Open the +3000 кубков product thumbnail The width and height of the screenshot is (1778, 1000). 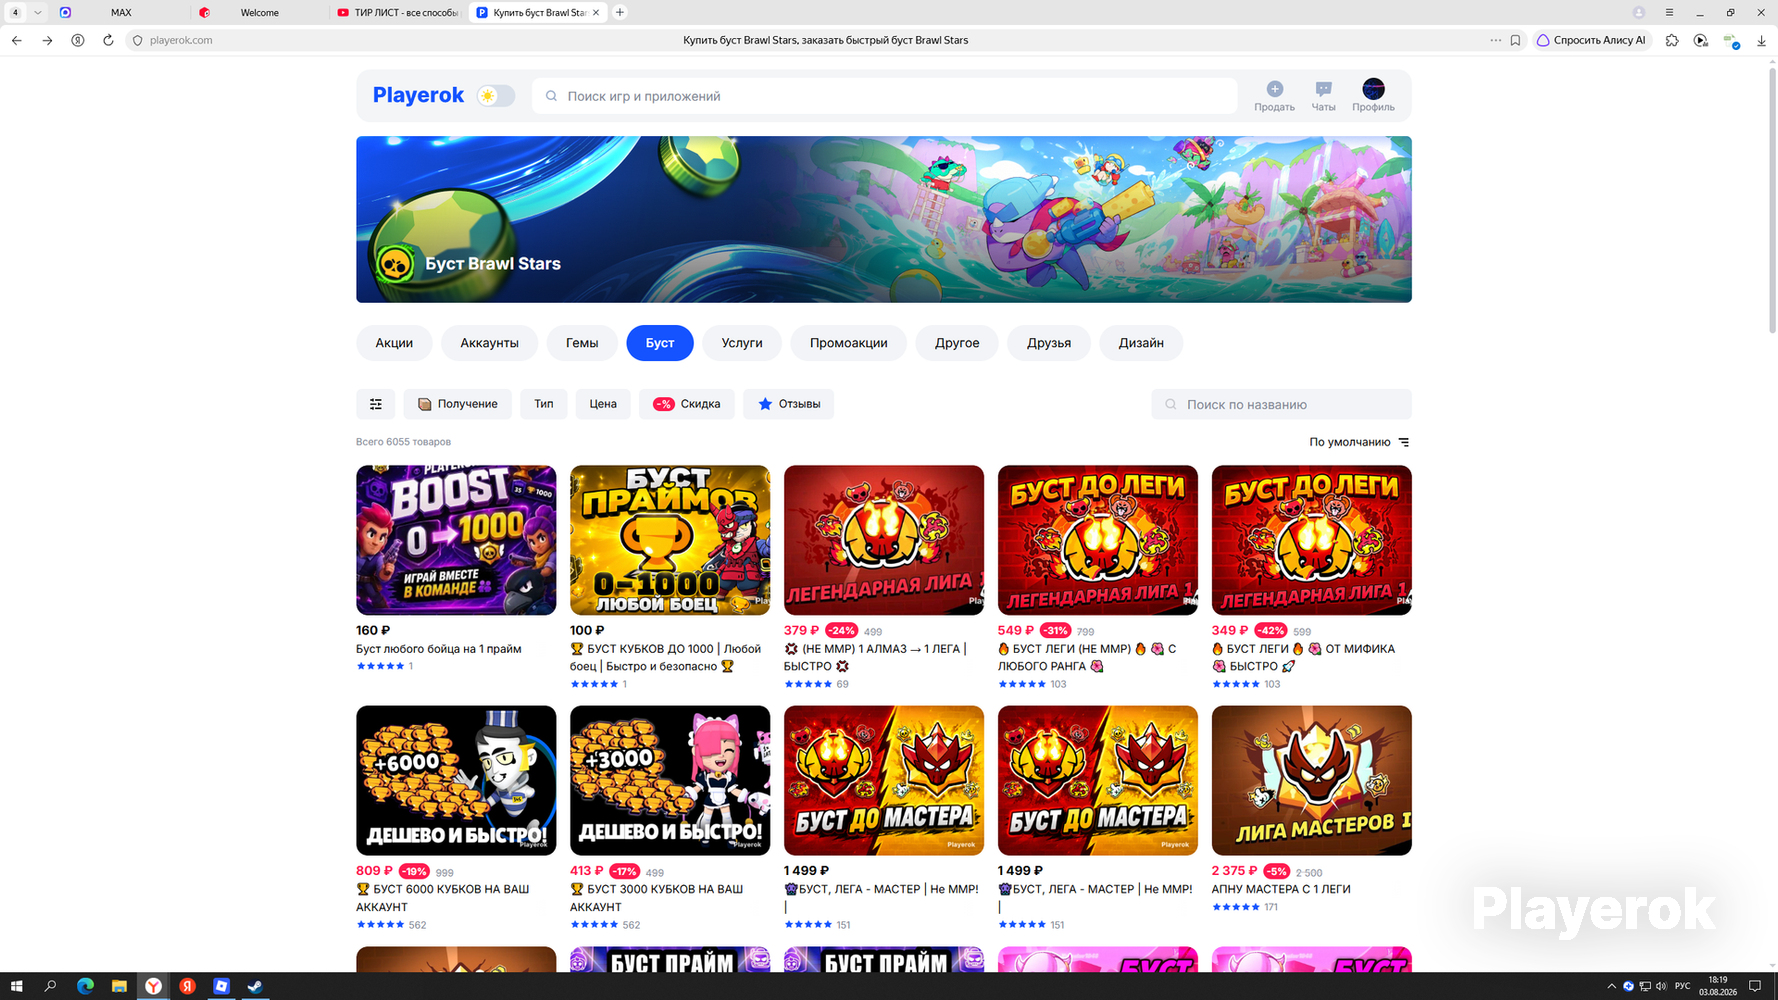point(670,780)
